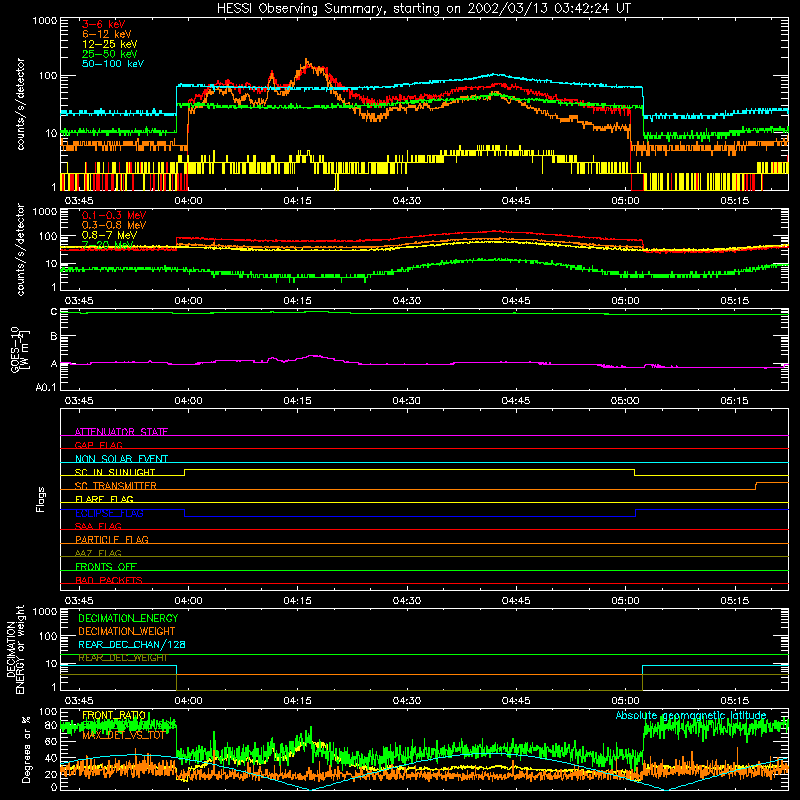Select the red 3-6 keV legend label
800x800 pixels.
coord(103,24)
